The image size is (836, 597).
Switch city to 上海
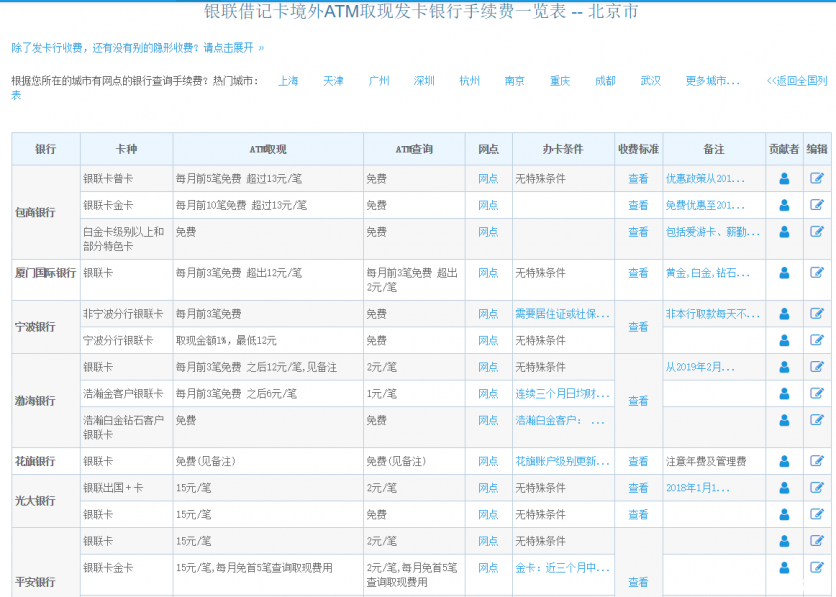coord(288,81)
